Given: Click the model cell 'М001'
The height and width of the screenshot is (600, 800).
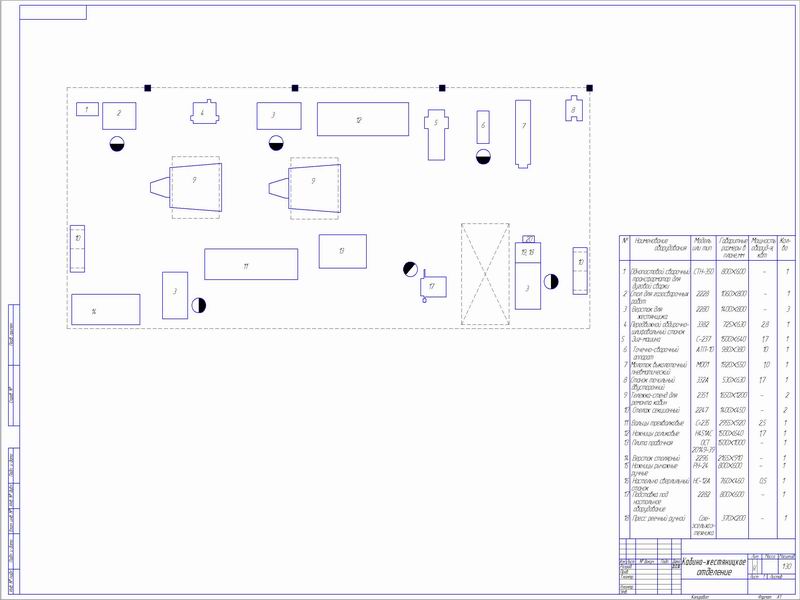Looking at the screenshot, I should [x=703, y=365].
